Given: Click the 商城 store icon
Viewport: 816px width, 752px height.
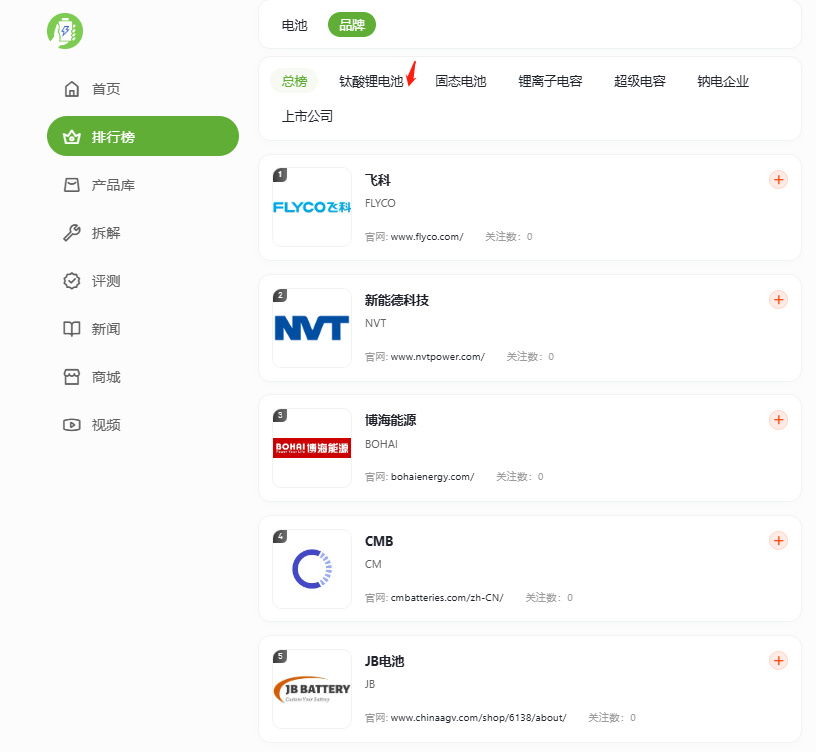Looking at the screenshot, I should pyautogui.click(x=72, y=377).
